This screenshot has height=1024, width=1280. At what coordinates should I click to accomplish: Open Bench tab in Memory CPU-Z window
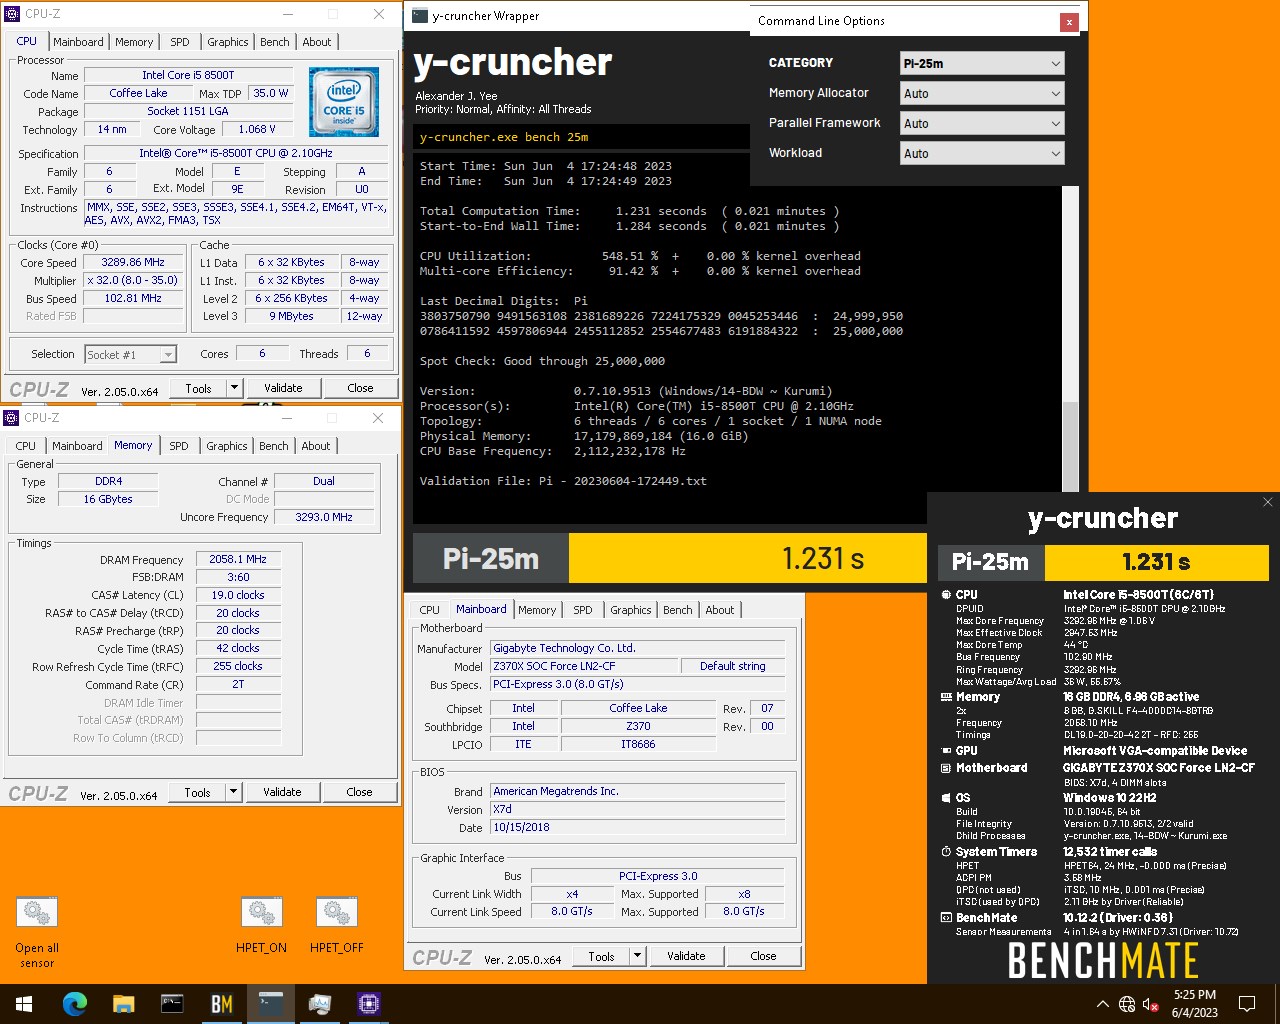pyautogui.click(x=274, y=446)
